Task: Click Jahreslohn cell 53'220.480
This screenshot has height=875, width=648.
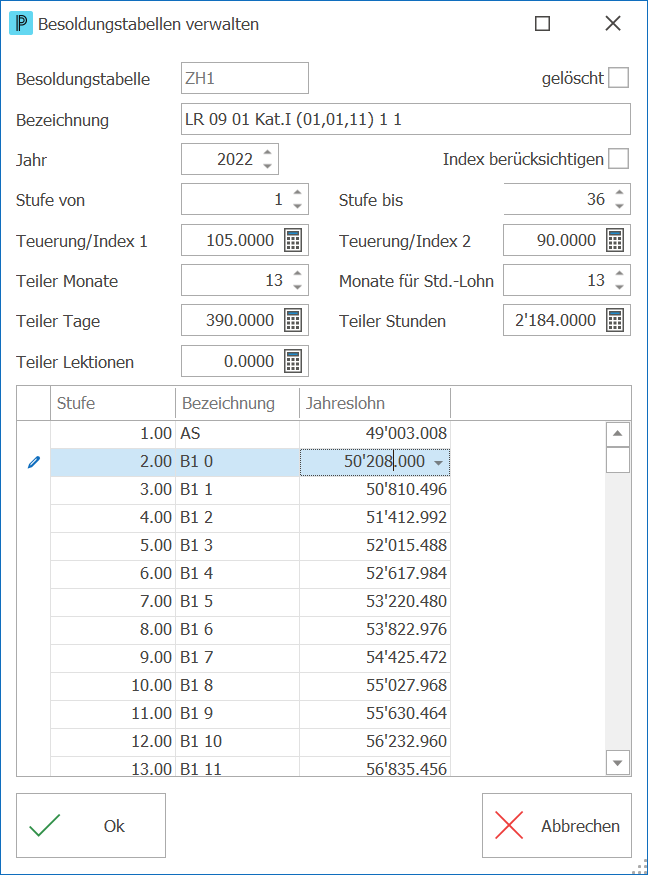Action: (375, 602)
